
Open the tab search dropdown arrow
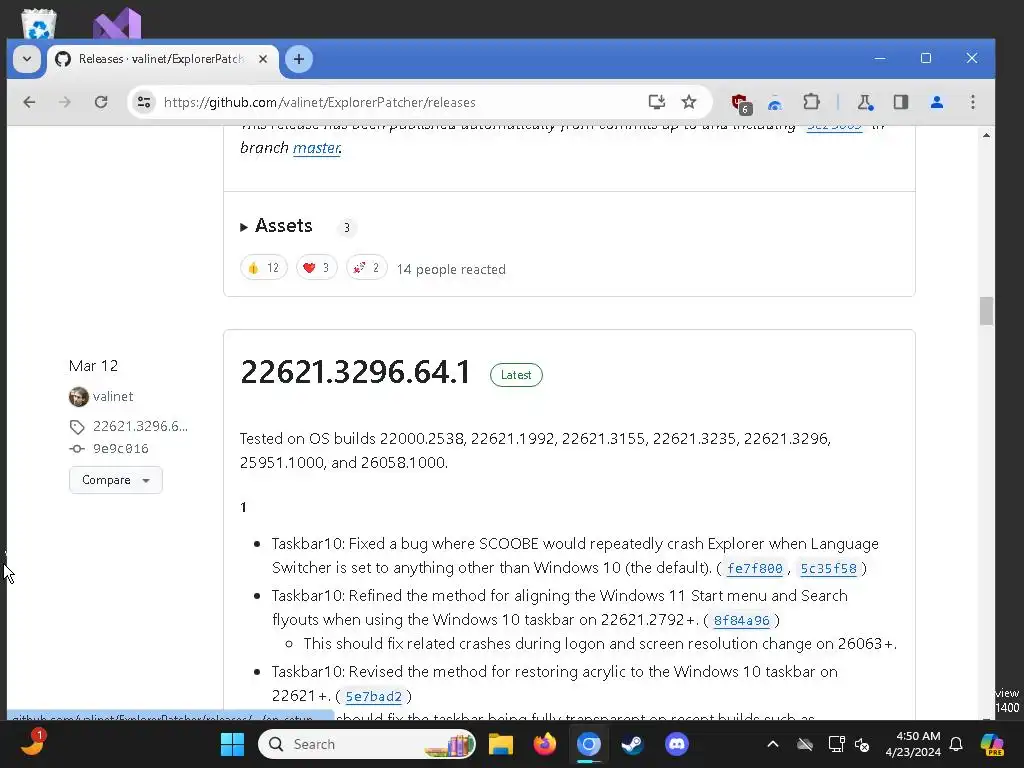[27, 59]
